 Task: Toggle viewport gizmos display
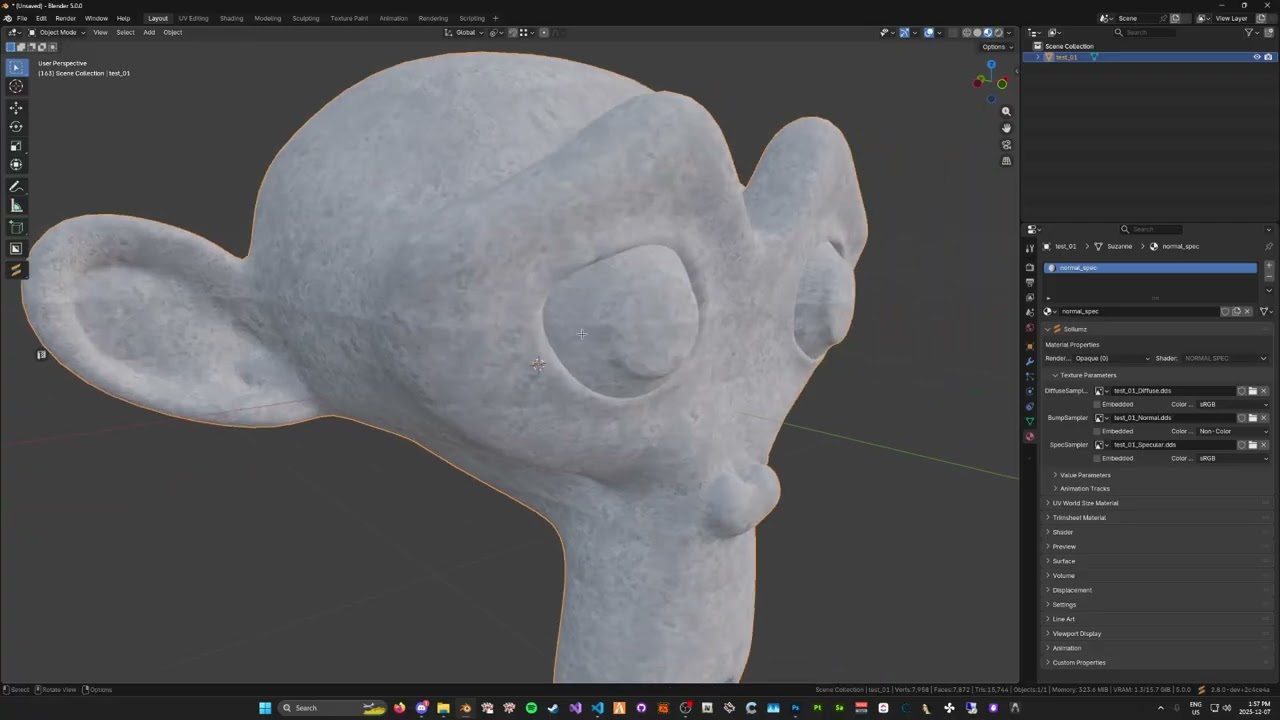[904, 32]
